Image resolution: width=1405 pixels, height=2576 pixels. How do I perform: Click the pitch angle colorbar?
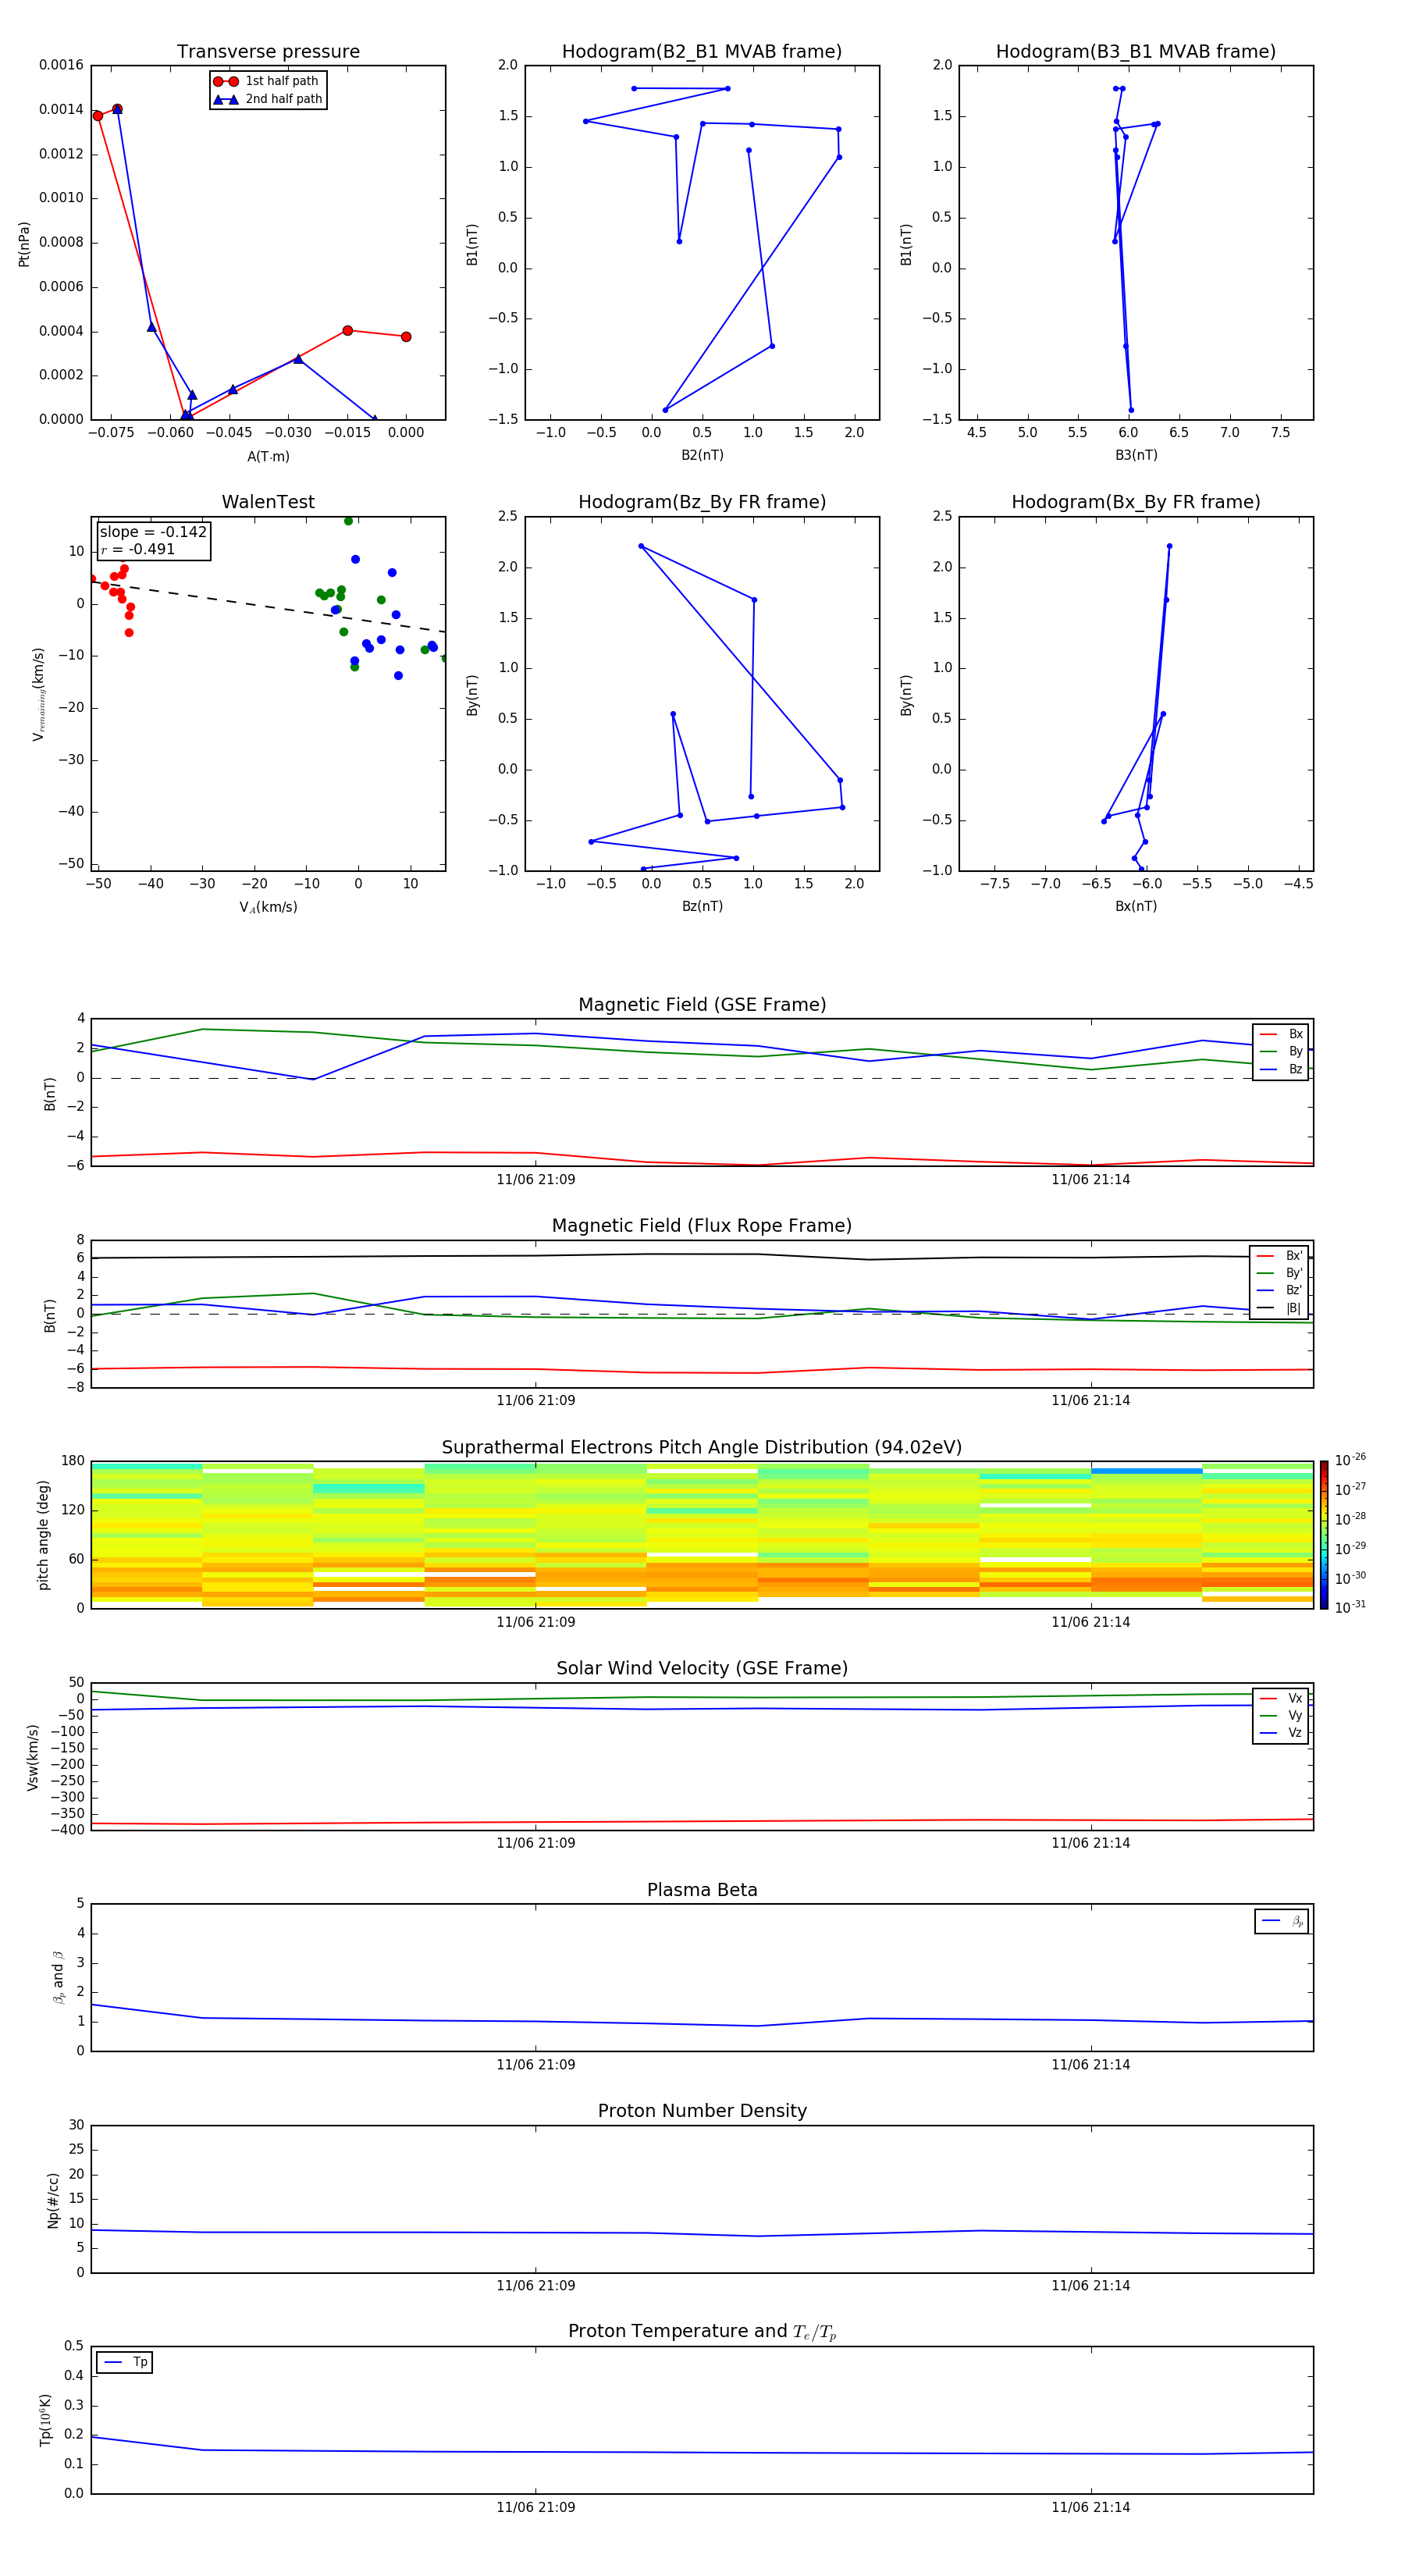[x=1324, y=1535]
